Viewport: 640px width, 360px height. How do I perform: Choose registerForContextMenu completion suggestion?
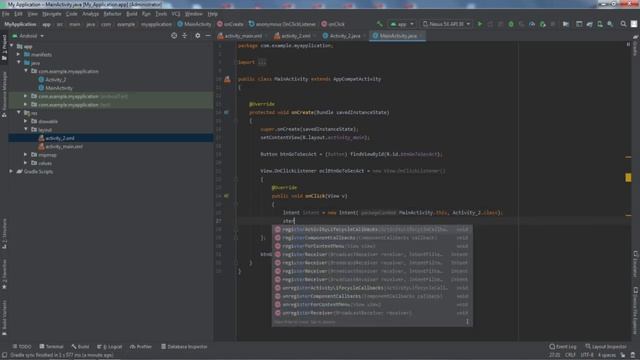(372, 246)
